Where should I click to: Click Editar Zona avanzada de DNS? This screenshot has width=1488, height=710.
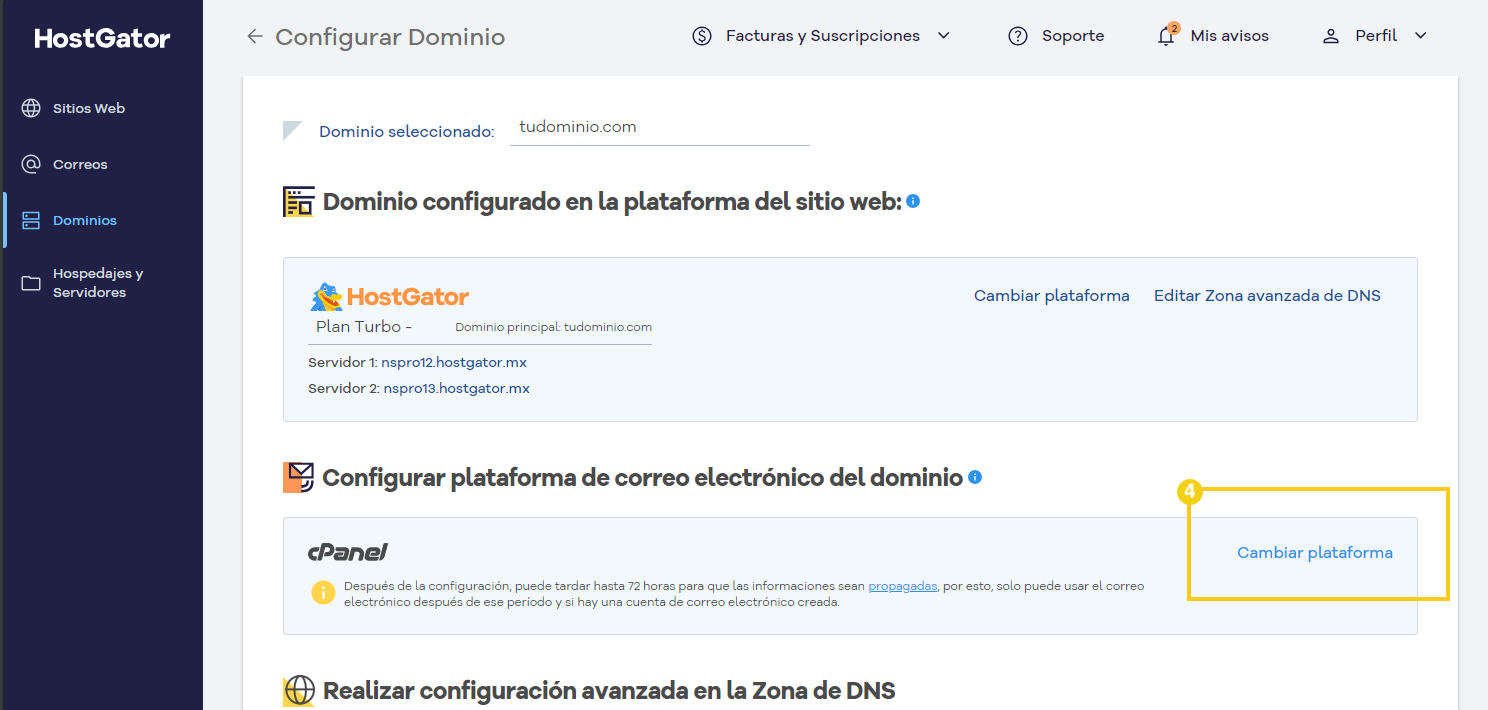coord(1267,296)
